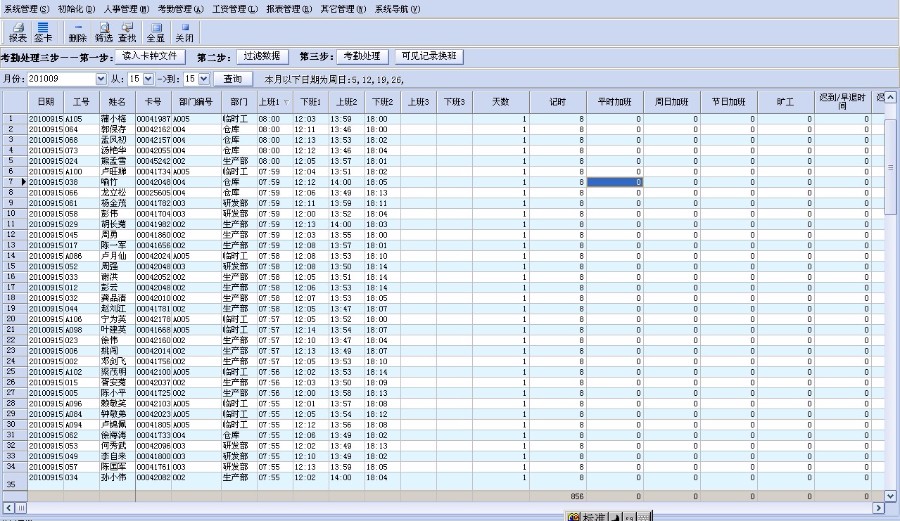Click the 日期 column header
The width and height of the screenshot is (900, 521).
(46, 102)
